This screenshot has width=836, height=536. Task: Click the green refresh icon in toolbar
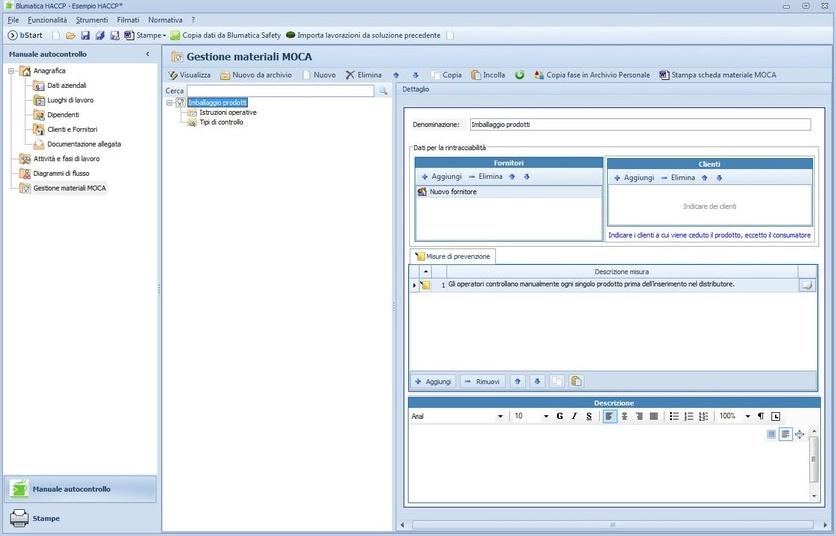point(520,75)
